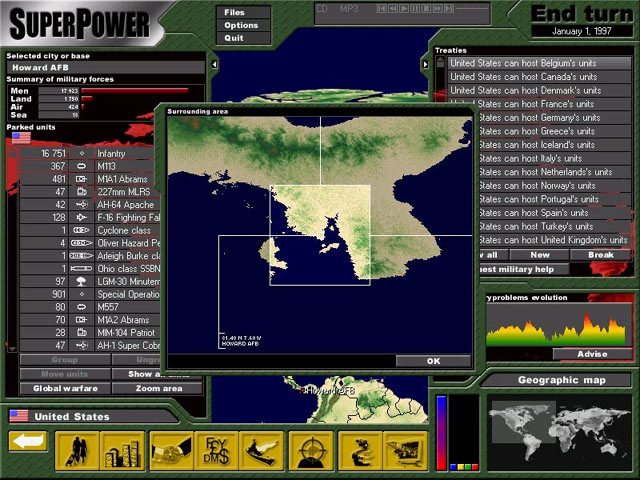The image size is (640, 480).
Task: Click the End turn button
Action: tap(581, 14)
